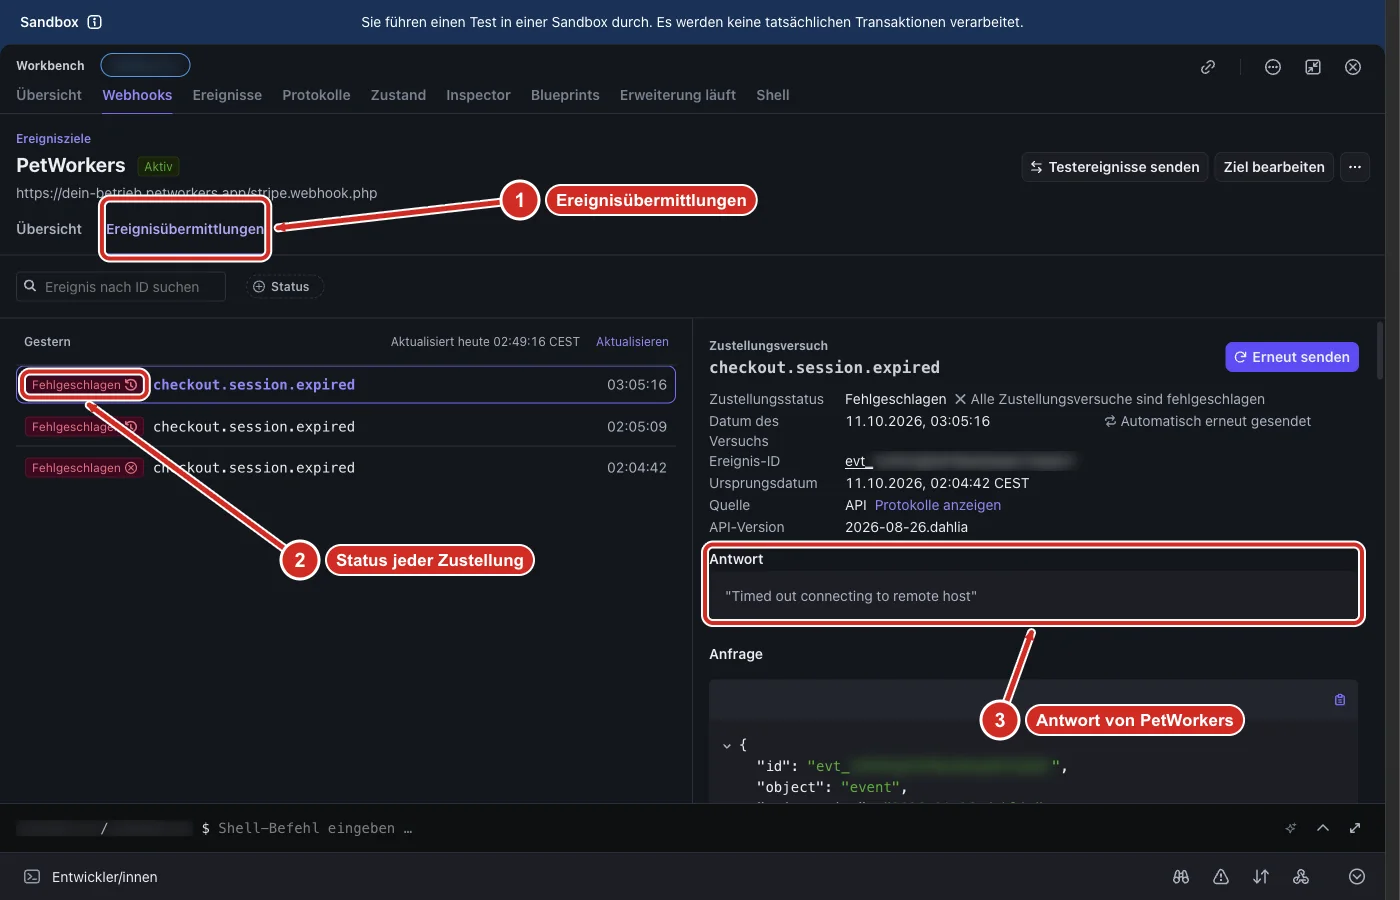
Task: Click the terminal icon beside Entwickler/innen
Action: click(x=32, y=877)
